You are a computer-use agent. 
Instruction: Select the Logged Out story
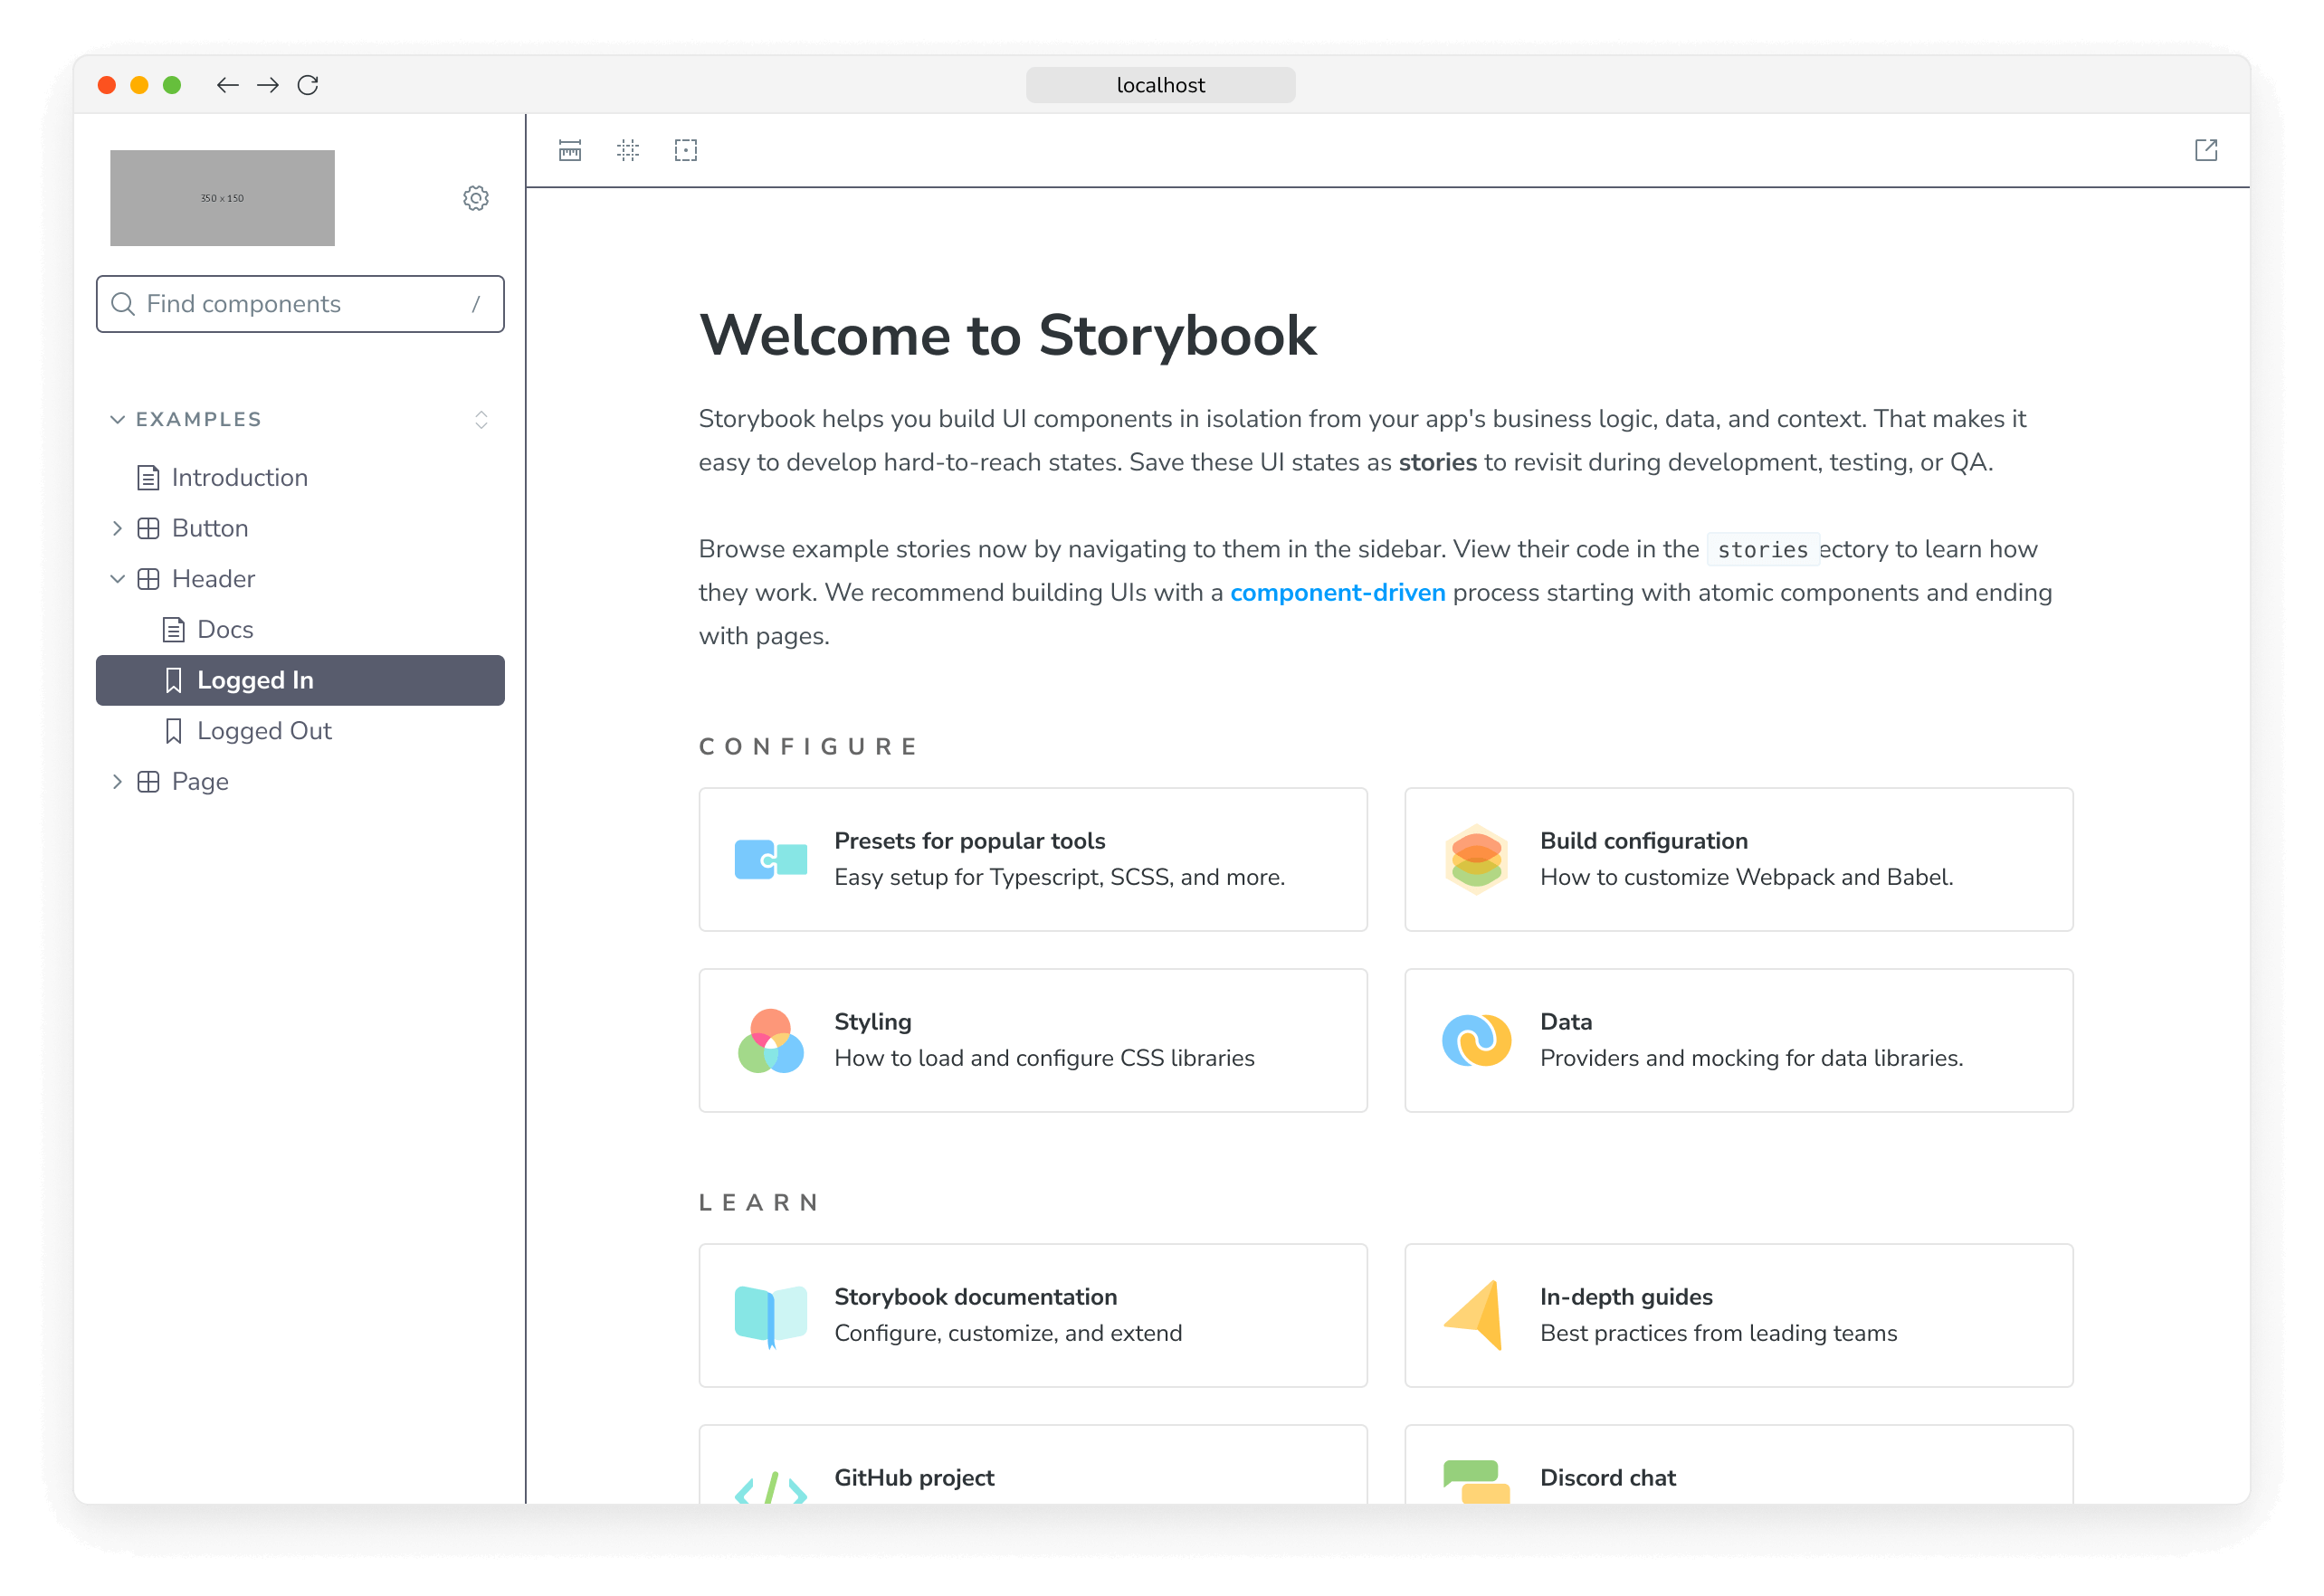pyautogui.click(x=265, y=730)
